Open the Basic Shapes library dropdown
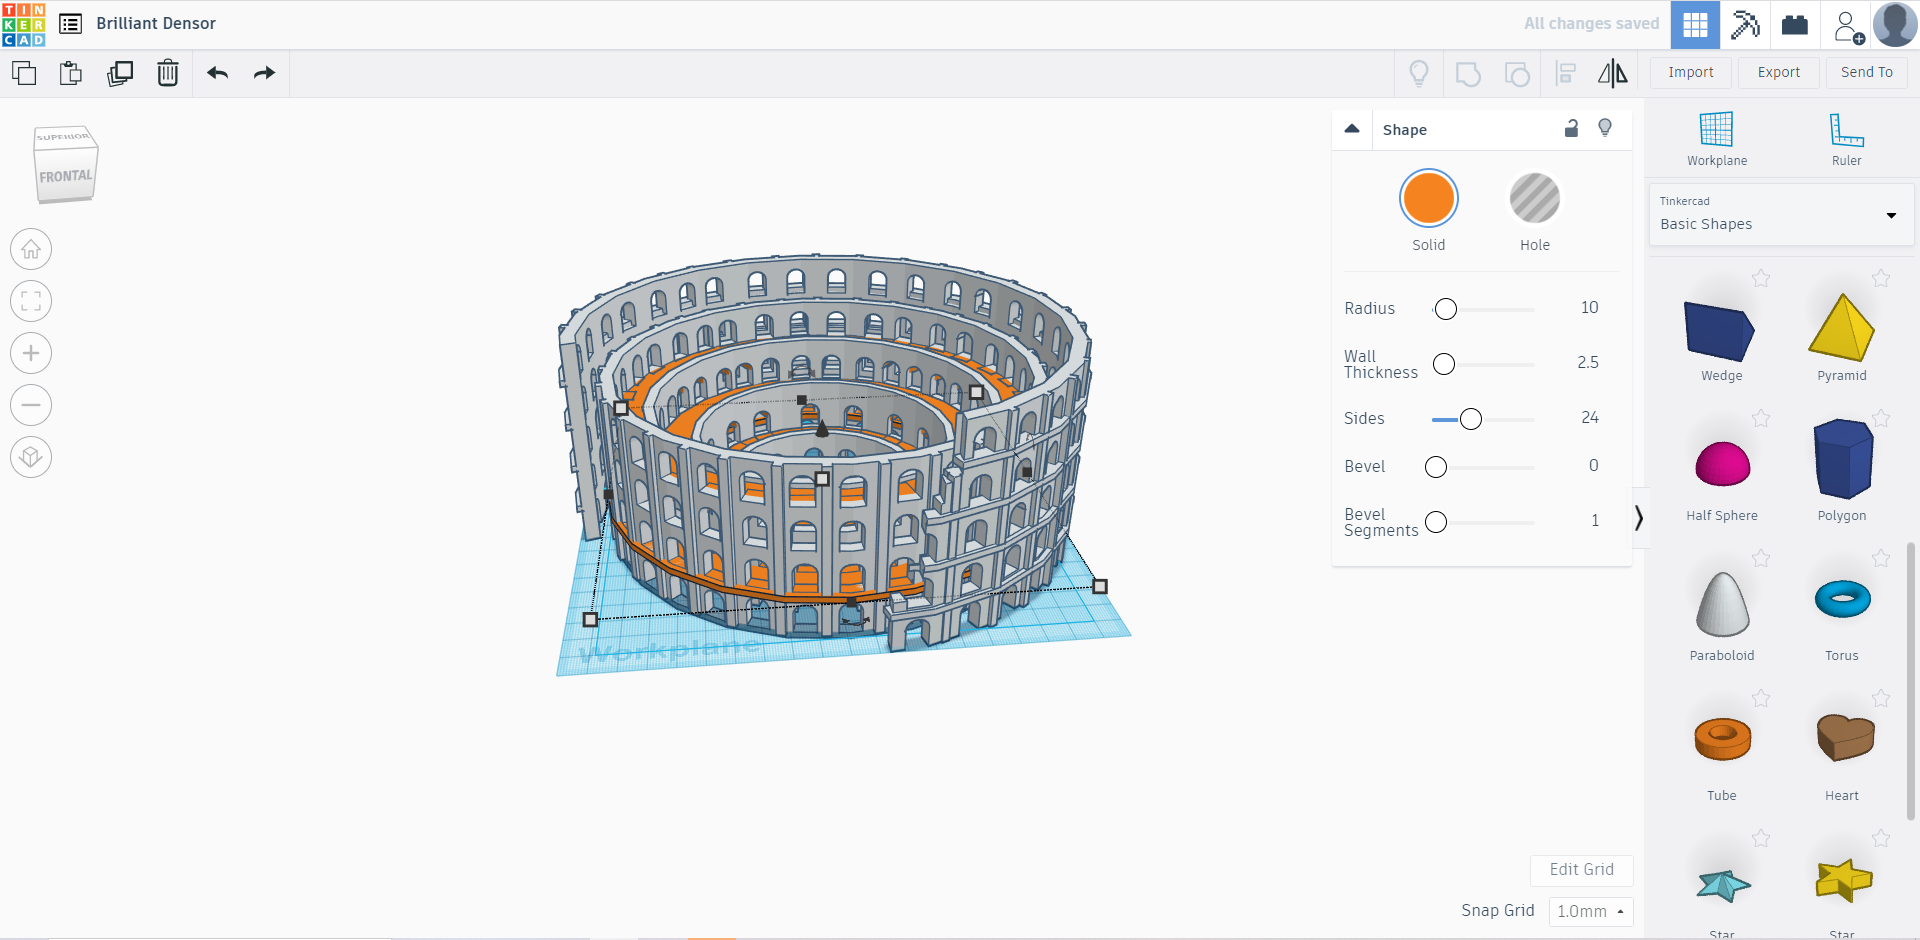The height and width of the screenshot is (940, 1920). (1781, 214)
